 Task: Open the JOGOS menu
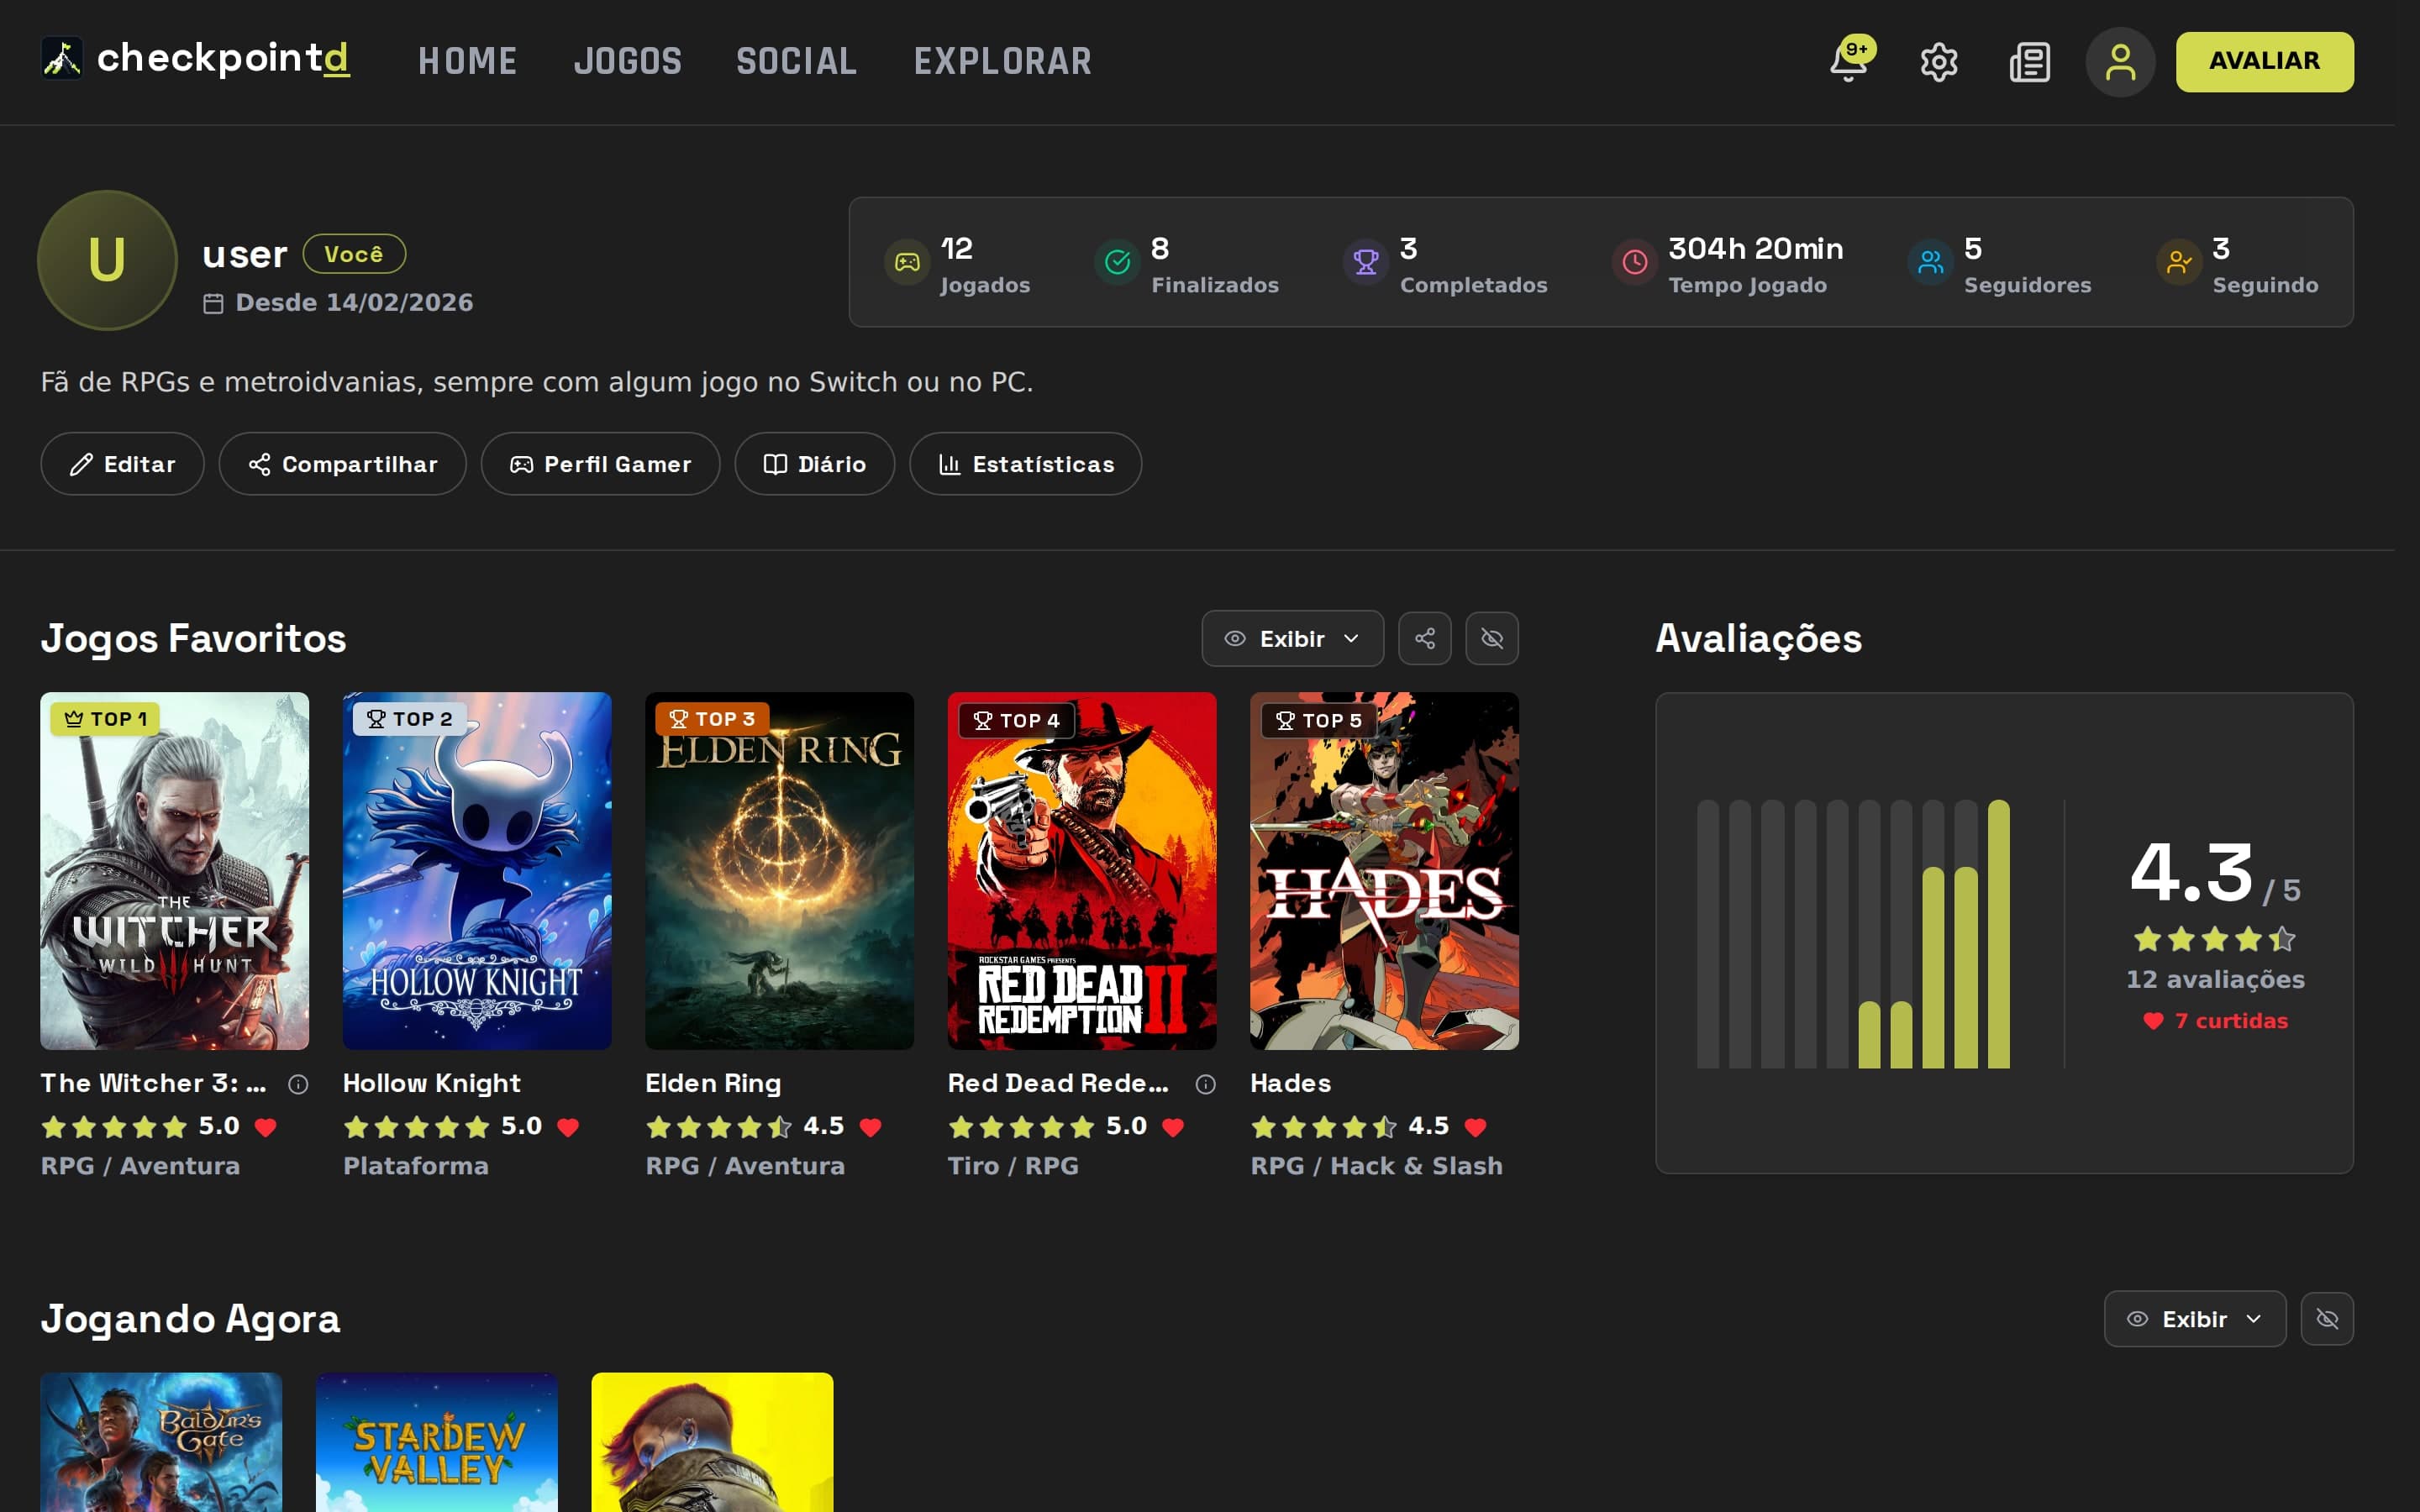(x=628, y=62)
